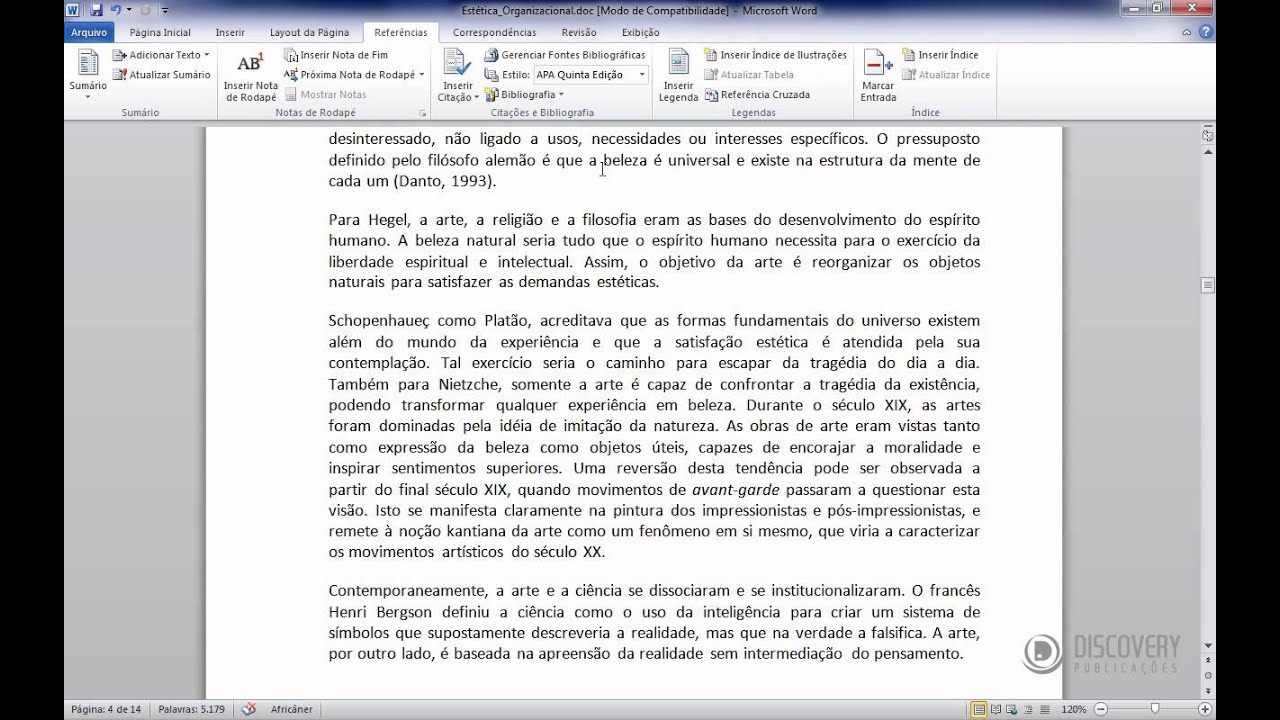Screen dimensions: 1280x720
Task: Click Inserir Nota de Rodapé
Action: click(250, 76)
